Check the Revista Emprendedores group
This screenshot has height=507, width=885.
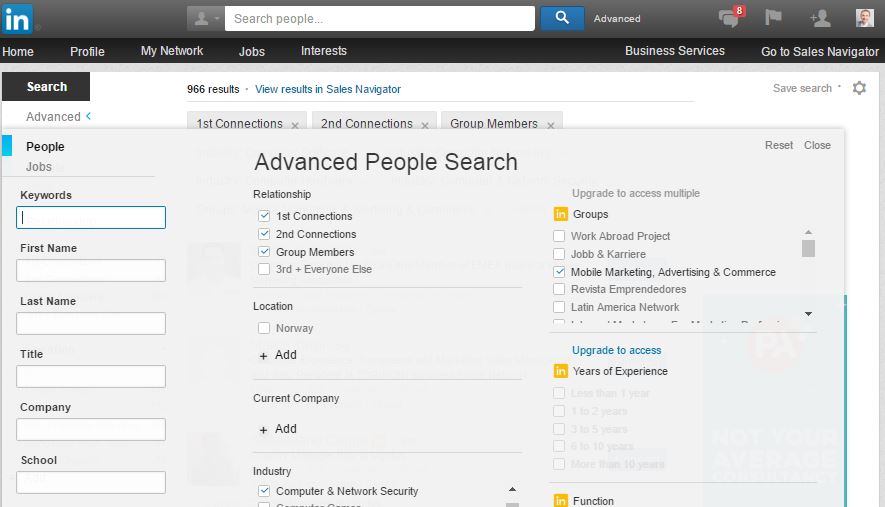click(x=559, y=289)
